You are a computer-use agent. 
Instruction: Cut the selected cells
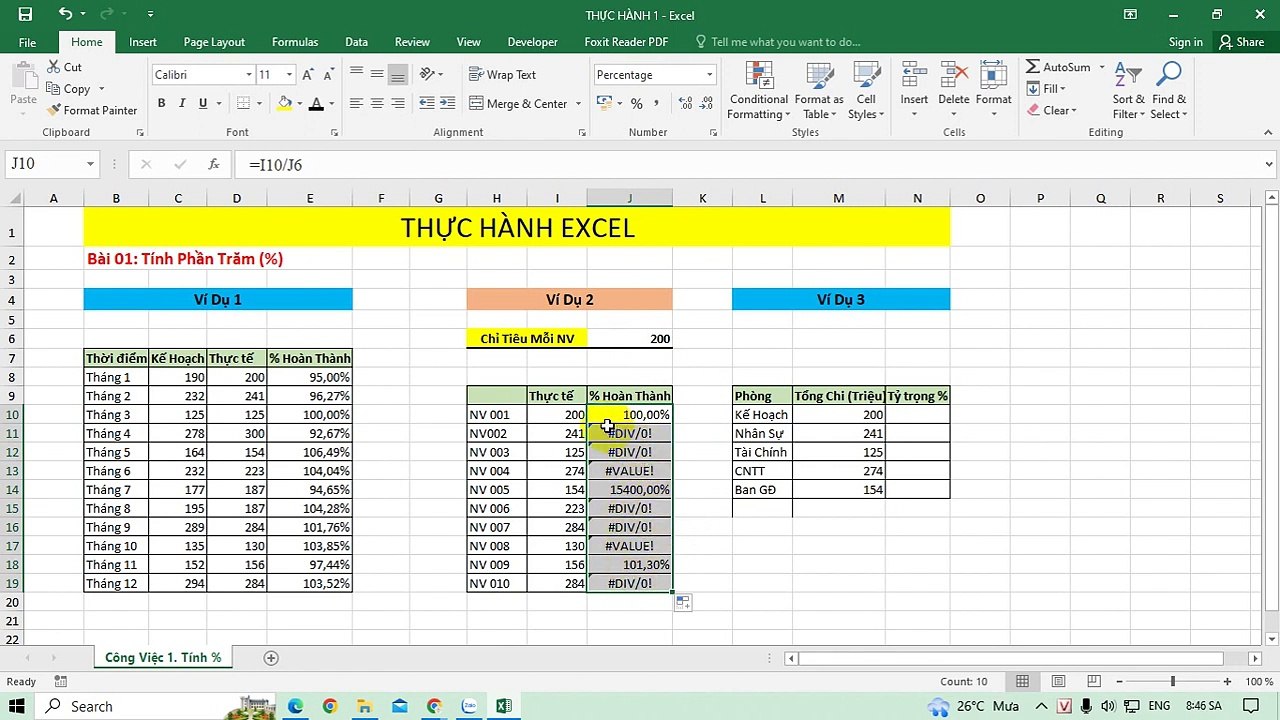pos(65,67)
